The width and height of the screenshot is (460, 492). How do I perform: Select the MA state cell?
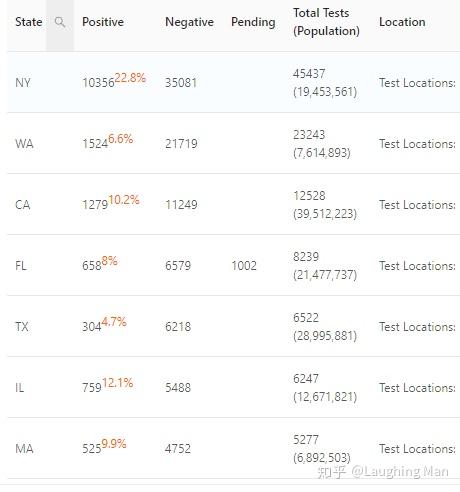click(x=24, y=449)
